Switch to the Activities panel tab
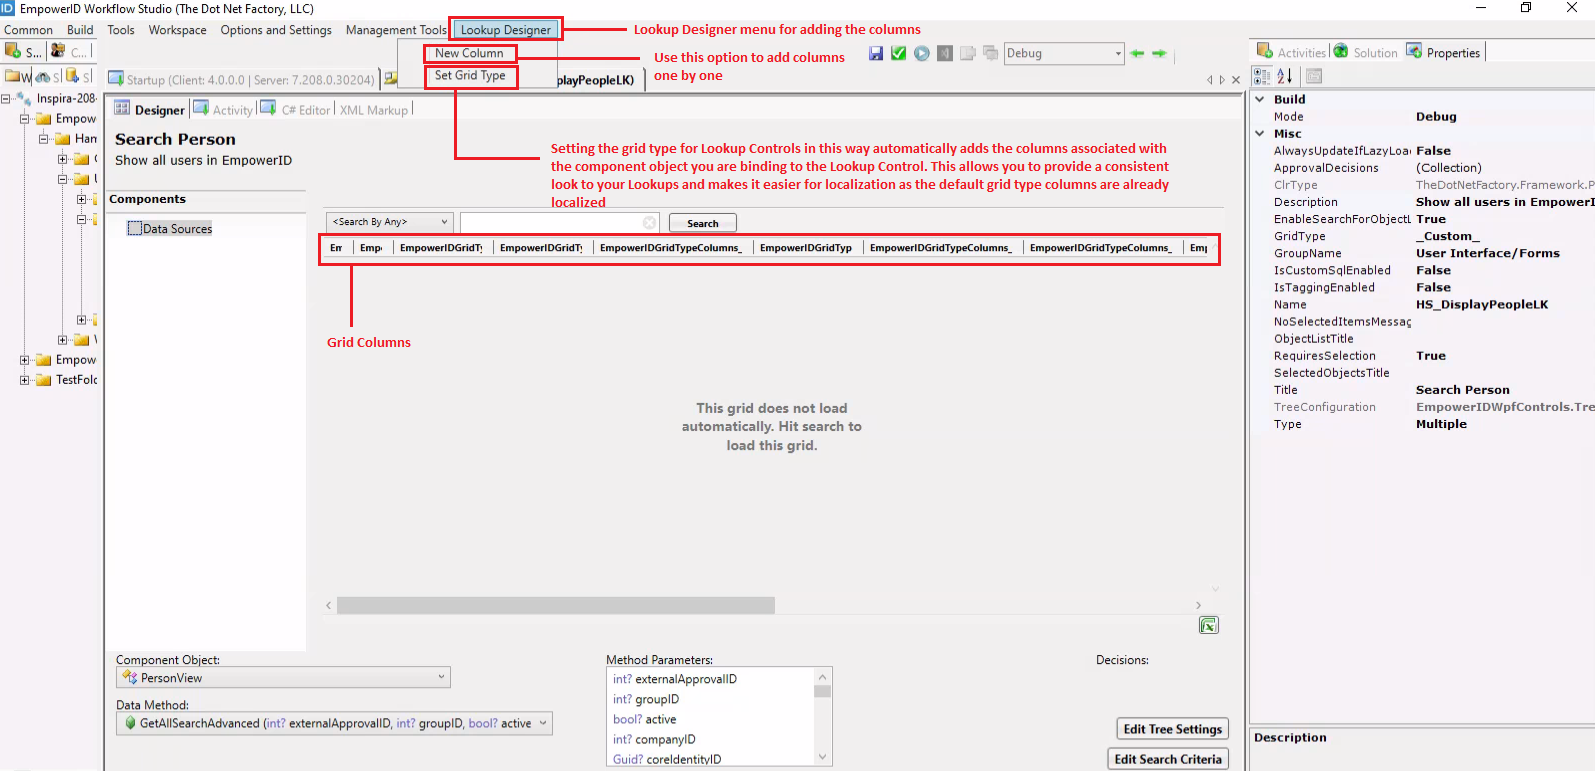 [1292, 52]
